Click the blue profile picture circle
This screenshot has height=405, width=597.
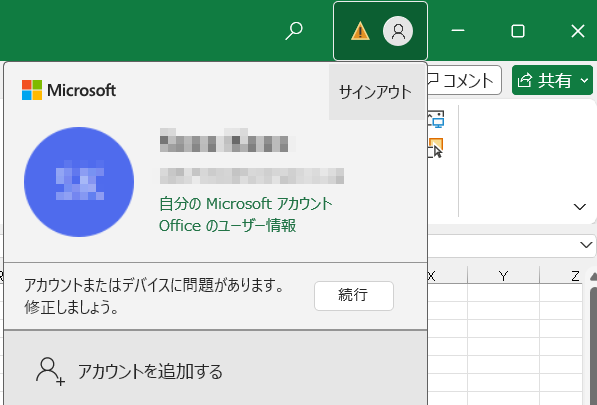(79, 182)
